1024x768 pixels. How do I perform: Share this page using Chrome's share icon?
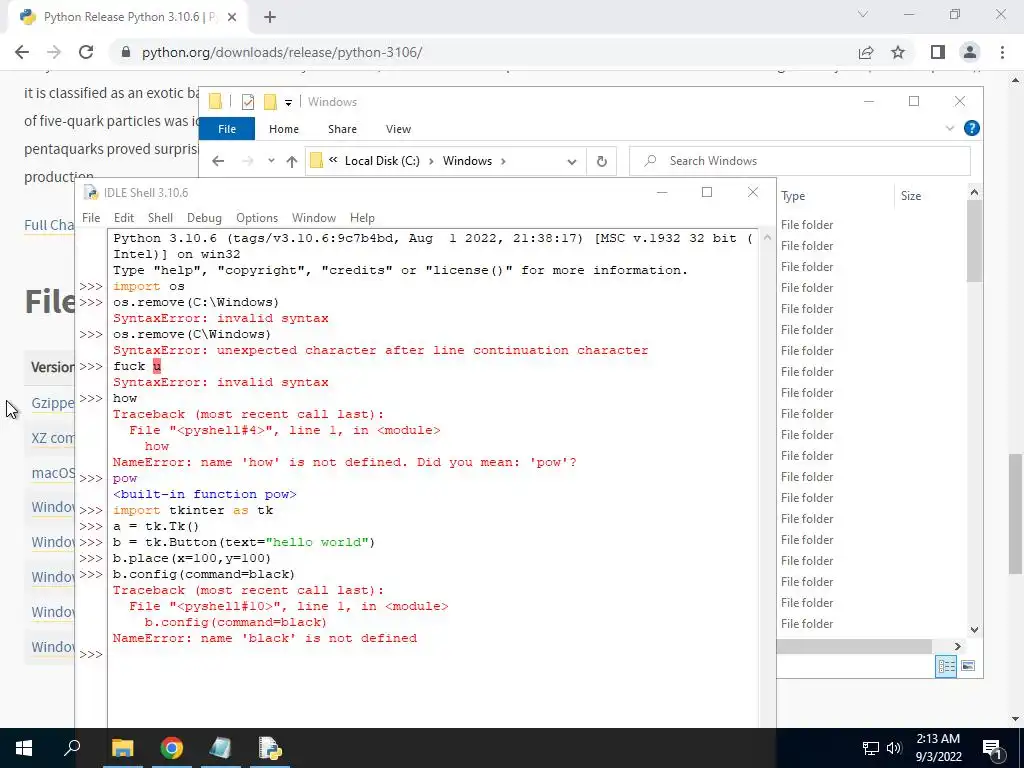[x=866, y=52]
